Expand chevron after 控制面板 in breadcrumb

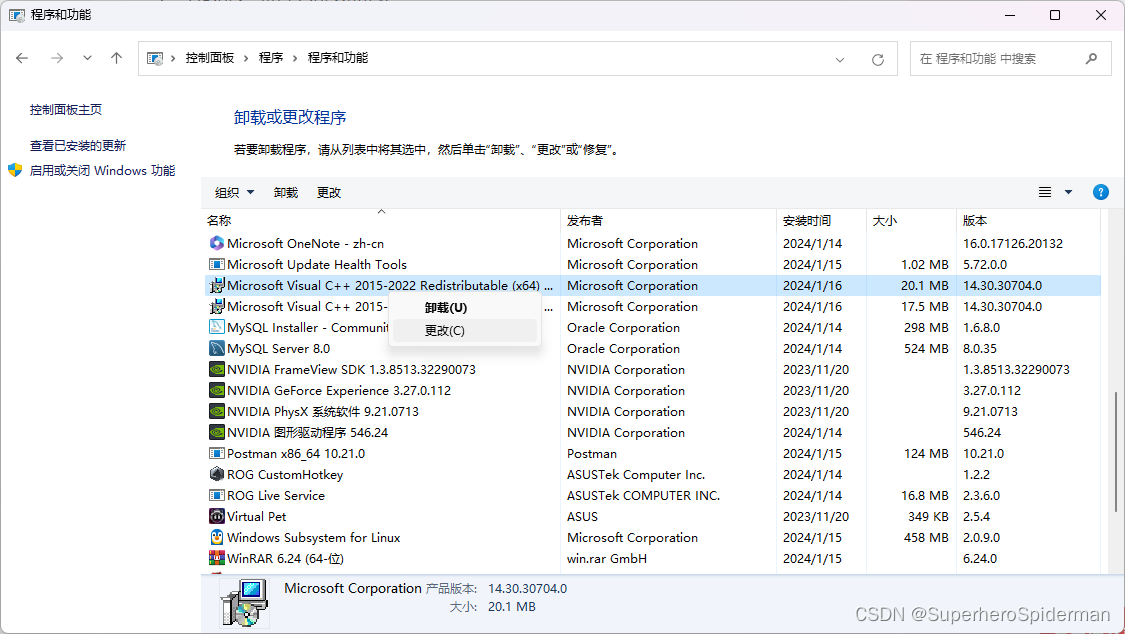coord(245,58)
